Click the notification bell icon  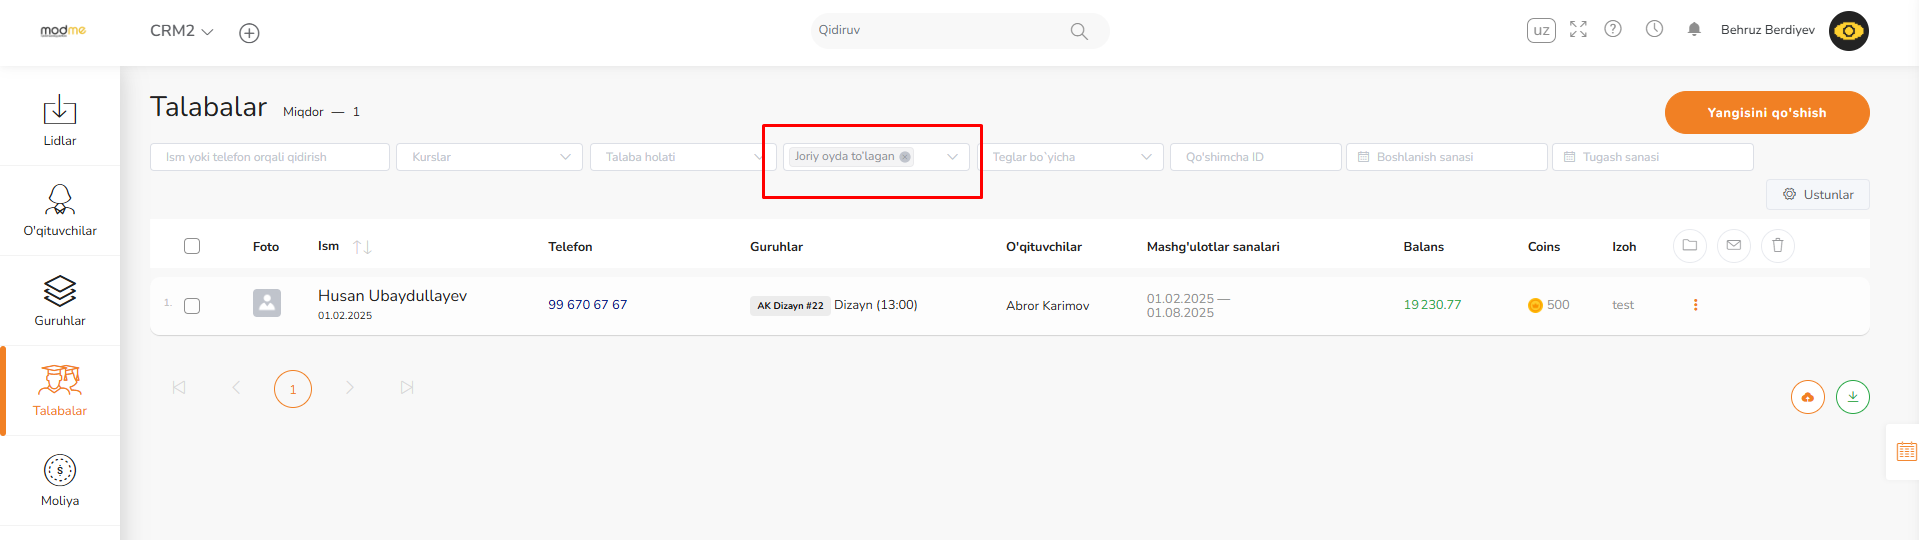tap(1694, 30)
